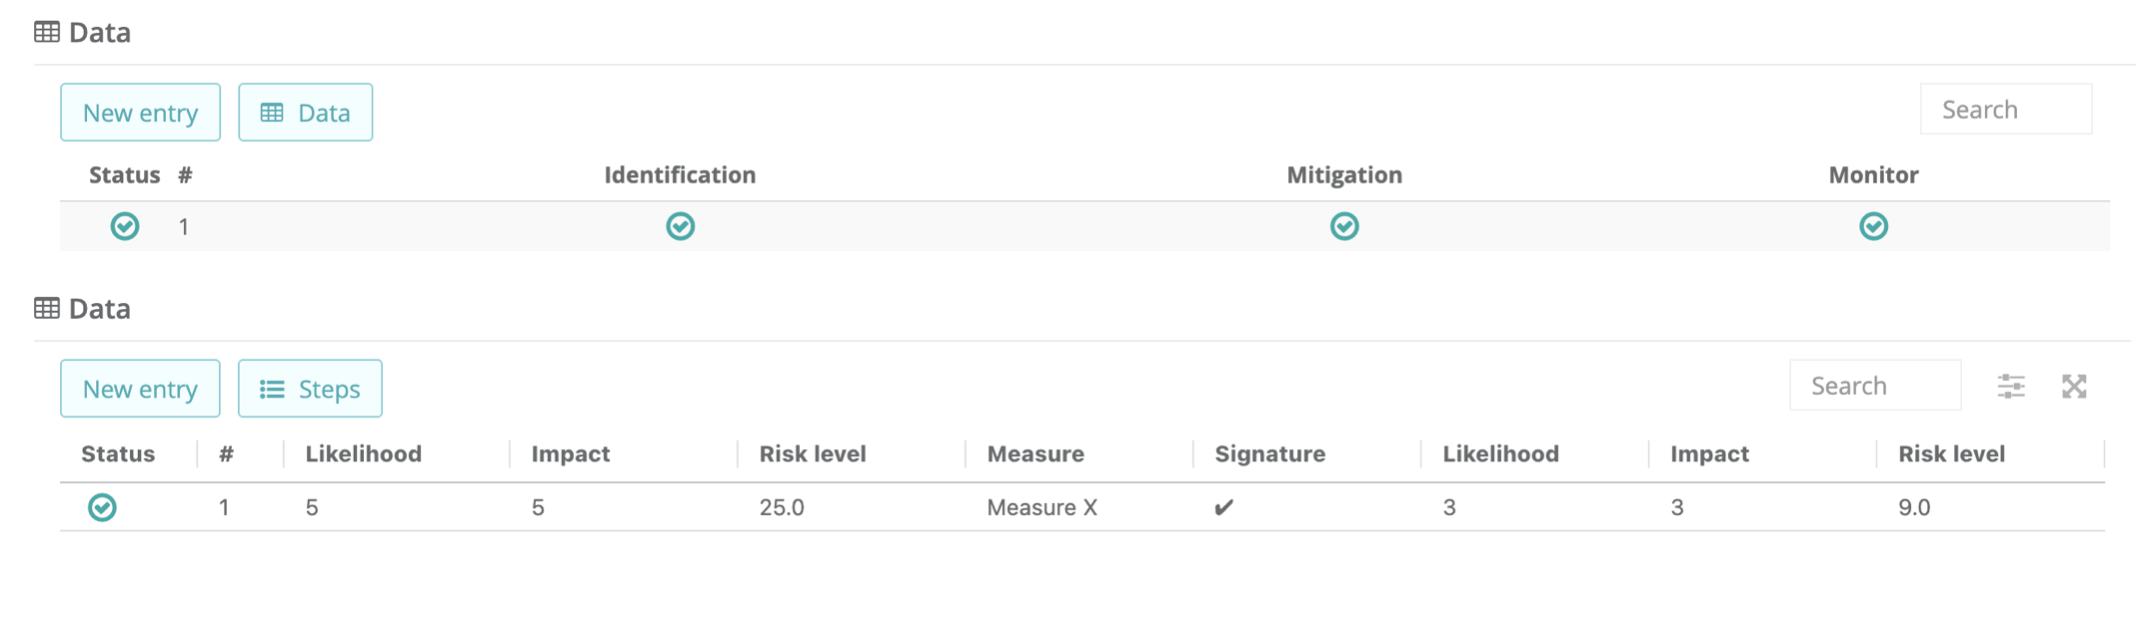
Task: Focus the top Search field
Action: pyautogui.click(x=2006, y=109)
